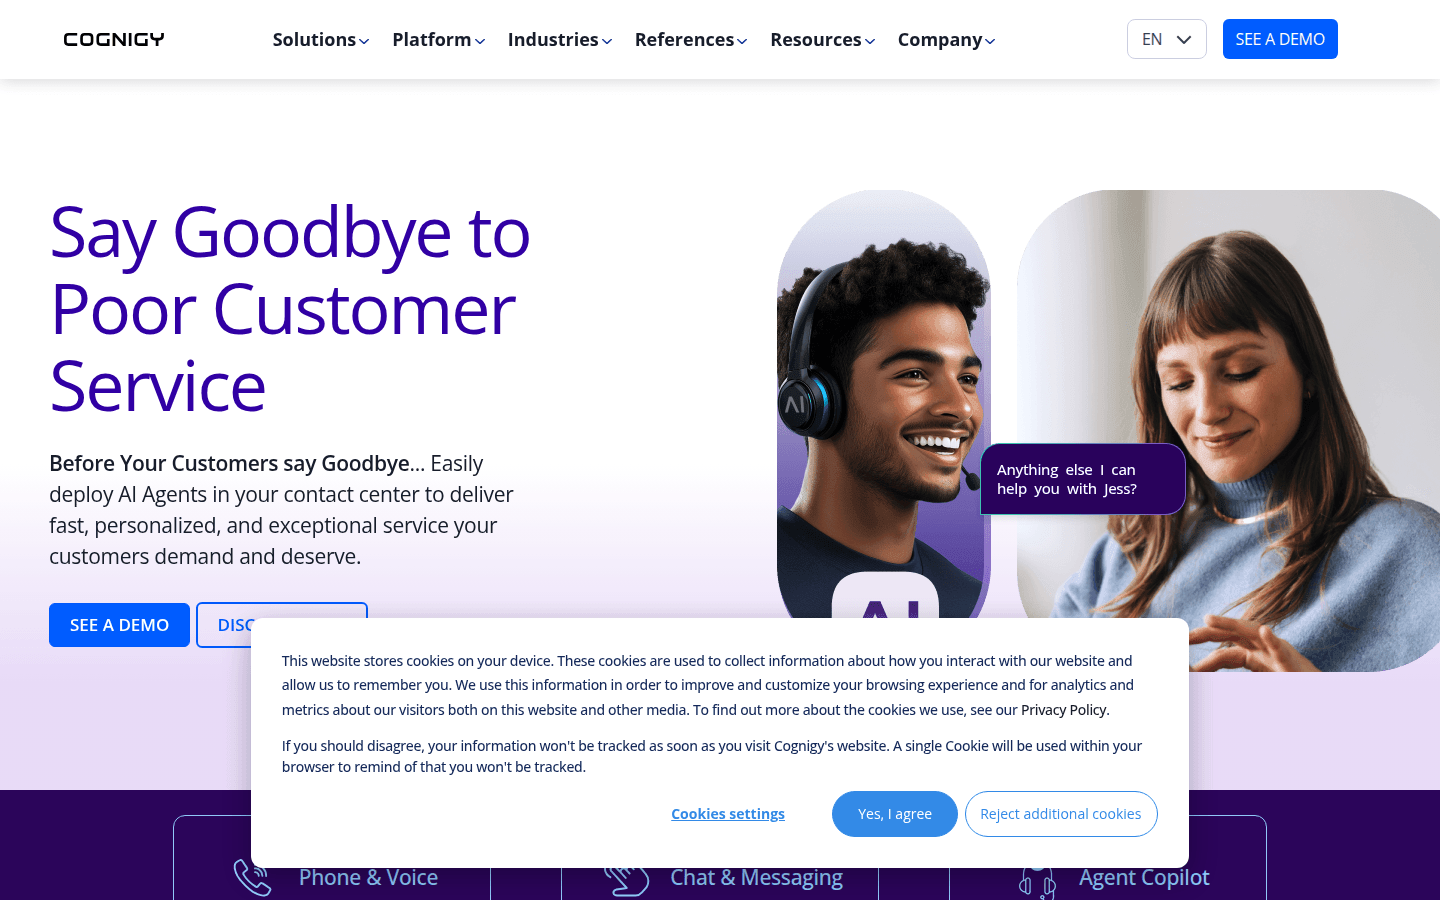1440x900 pixels.
Task: Select the Agent Copilot headset icon
Action: [1037, 881]
